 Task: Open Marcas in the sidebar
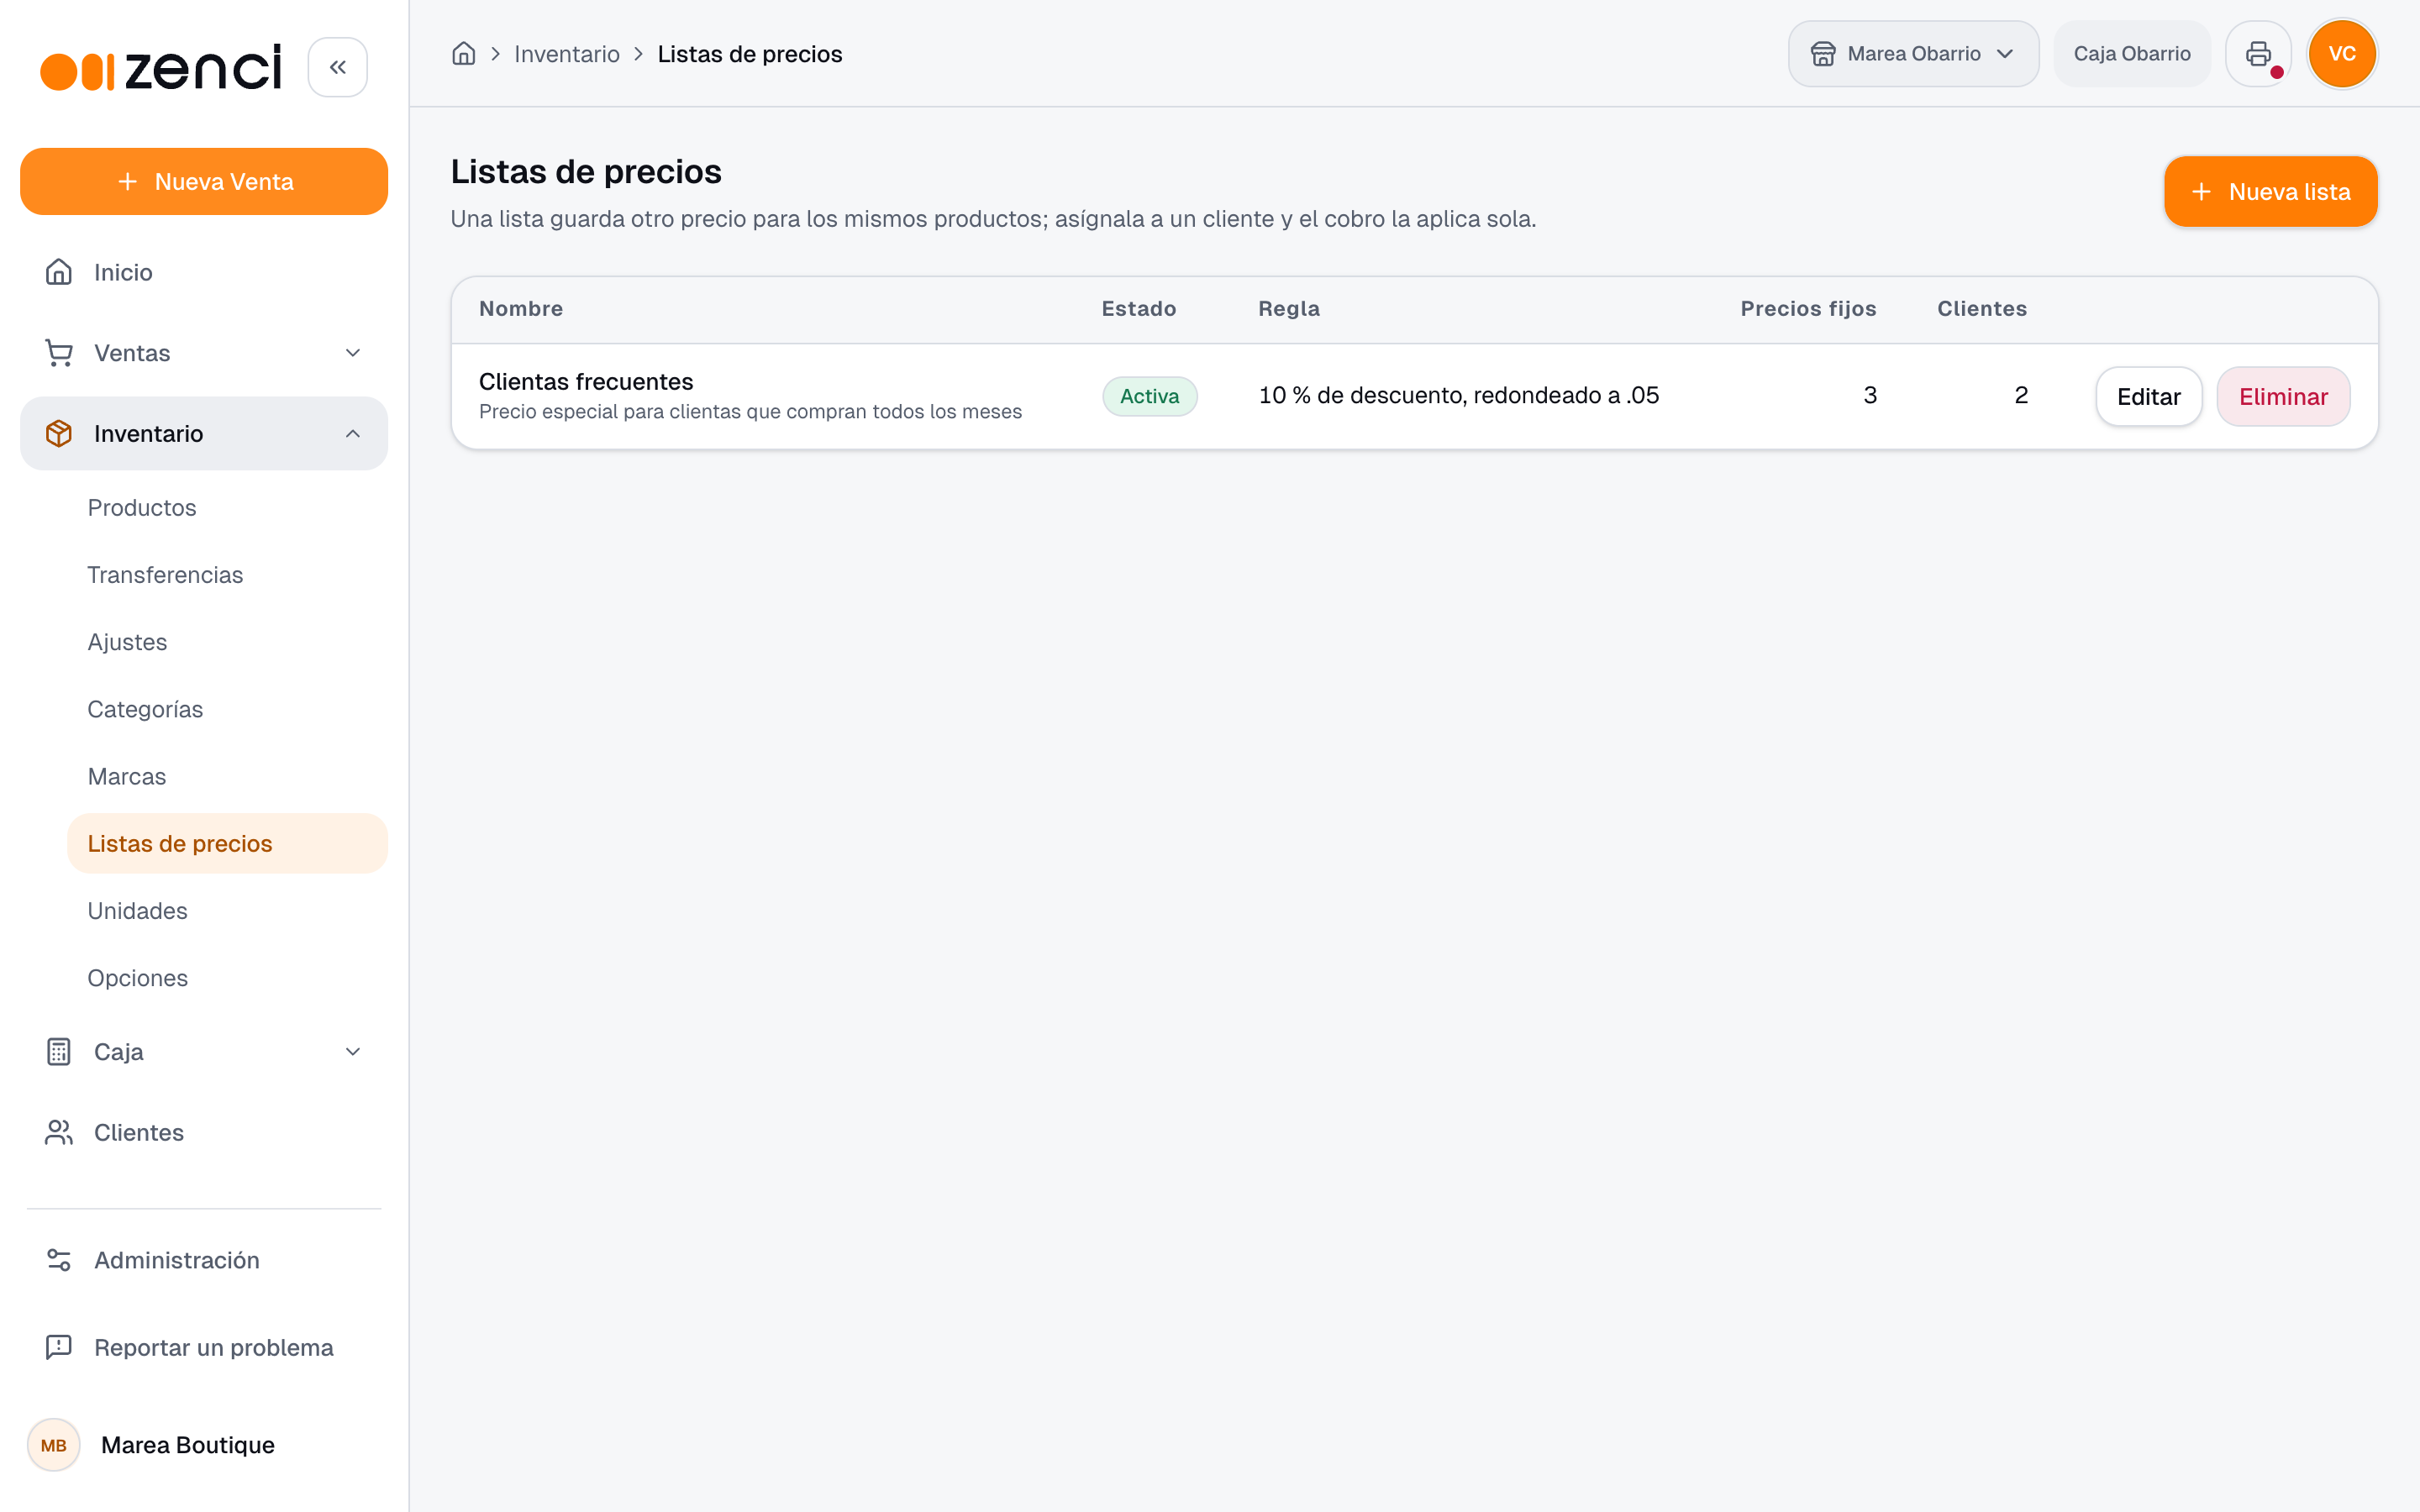click(227, 776)
